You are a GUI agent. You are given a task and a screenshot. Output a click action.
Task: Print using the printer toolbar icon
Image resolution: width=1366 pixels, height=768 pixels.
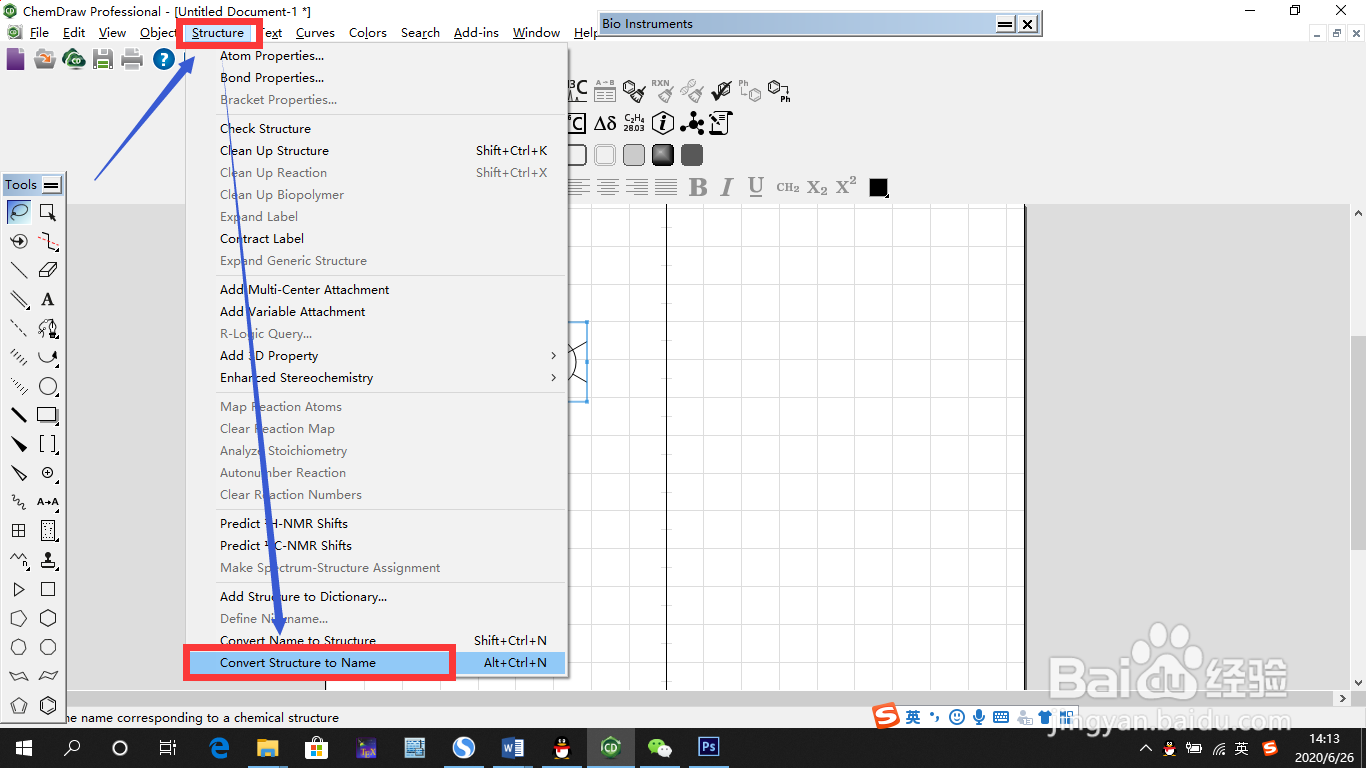point(132,60)
